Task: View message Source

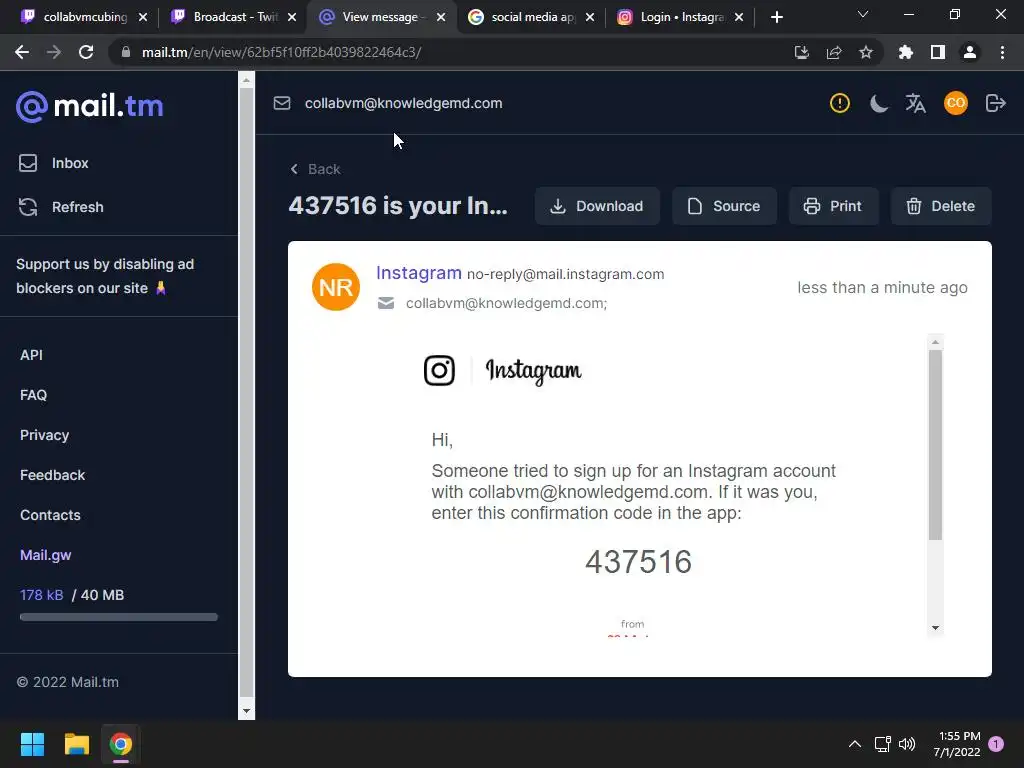Action: [724, 206]
